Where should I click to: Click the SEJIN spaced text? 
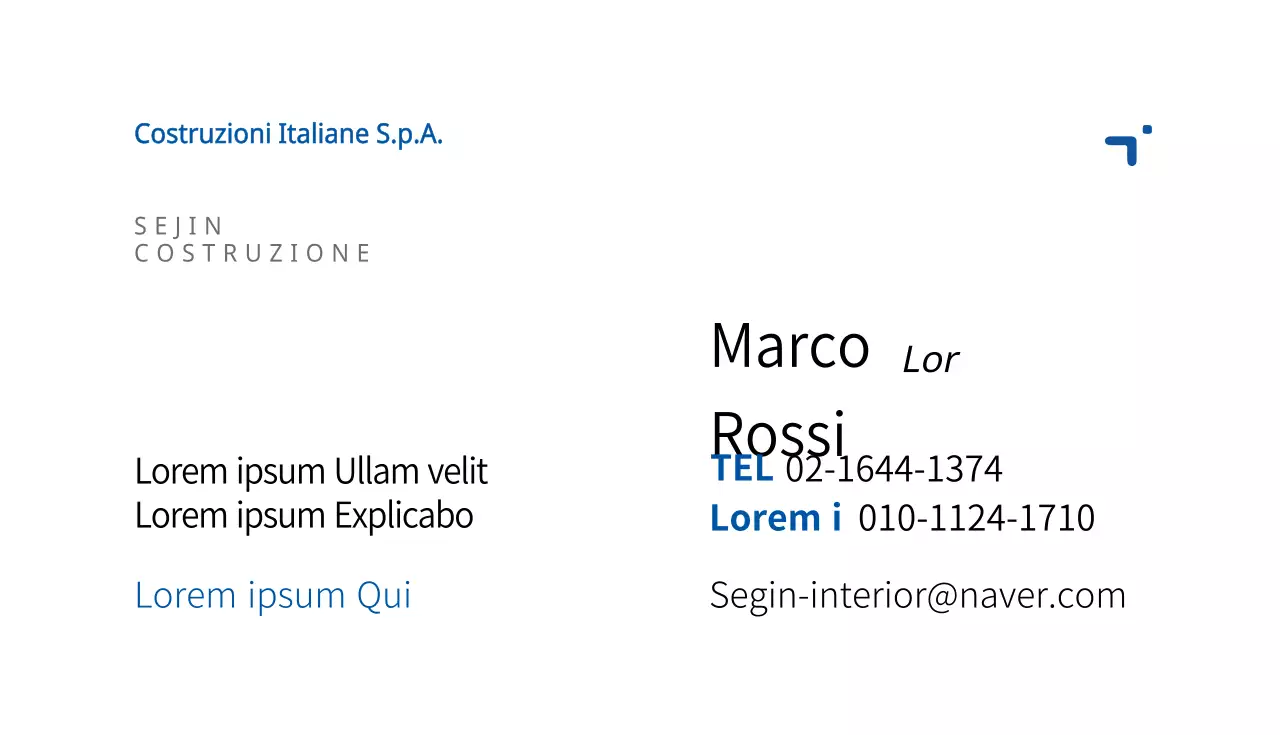(x=179, y=226)
